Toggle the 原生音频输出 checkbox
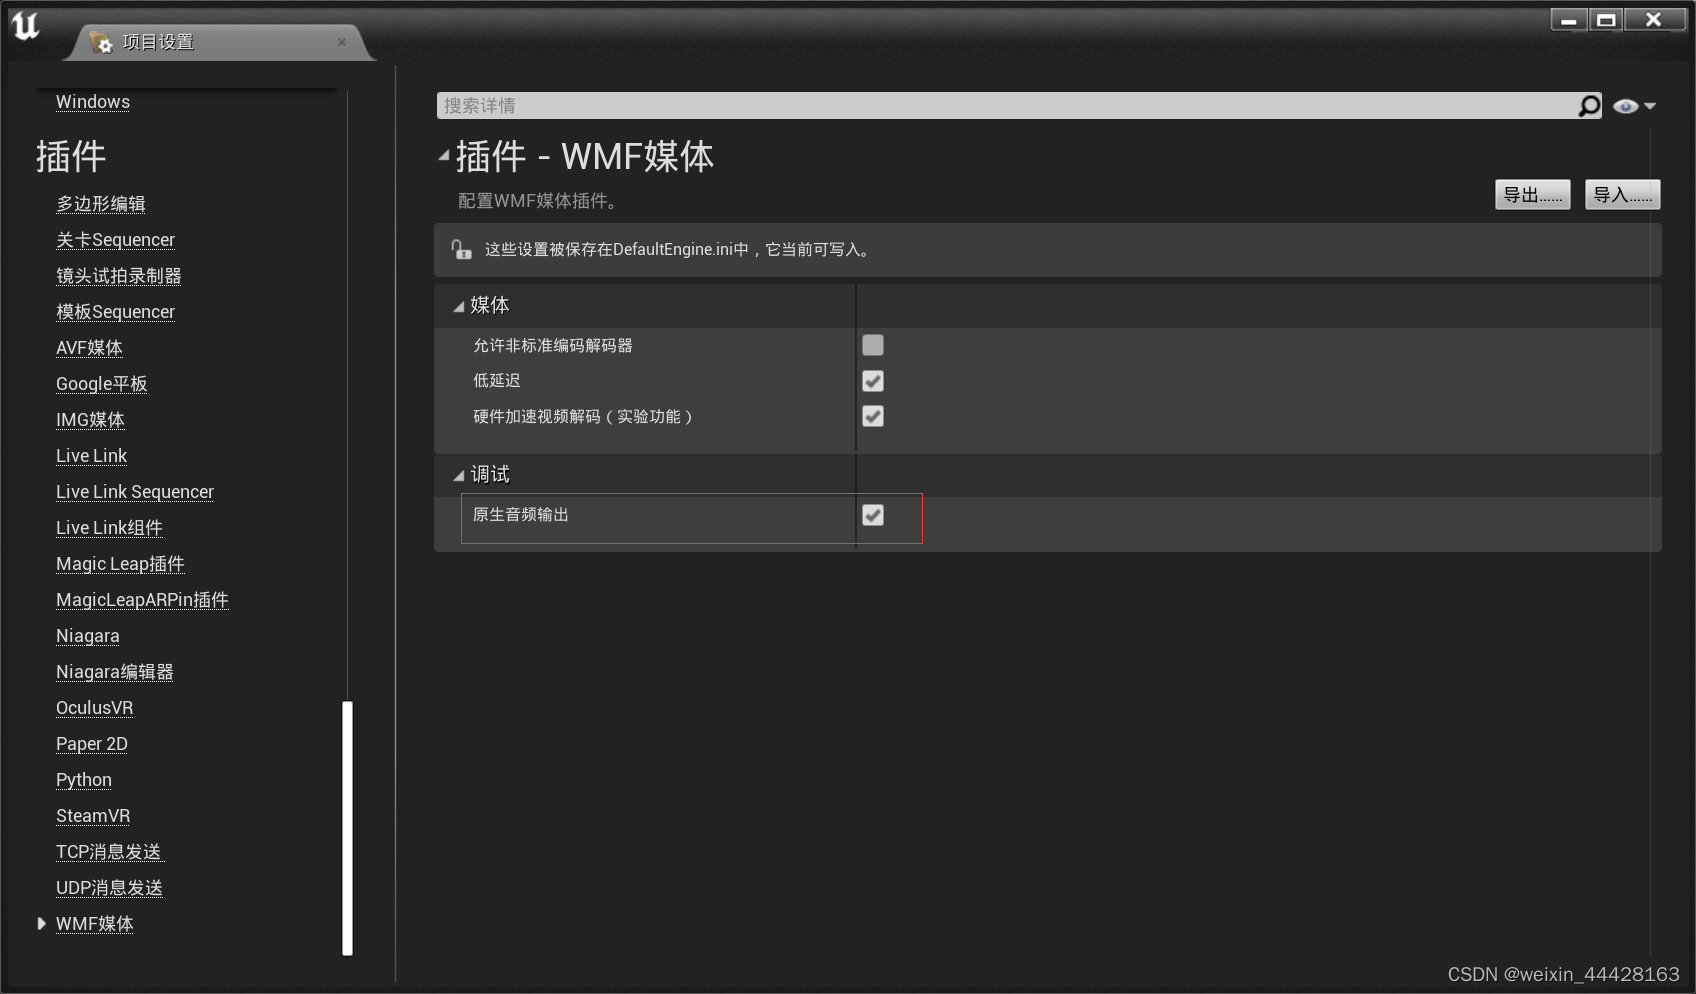The width and height of the screenshot is (1696, 994). 873,515
